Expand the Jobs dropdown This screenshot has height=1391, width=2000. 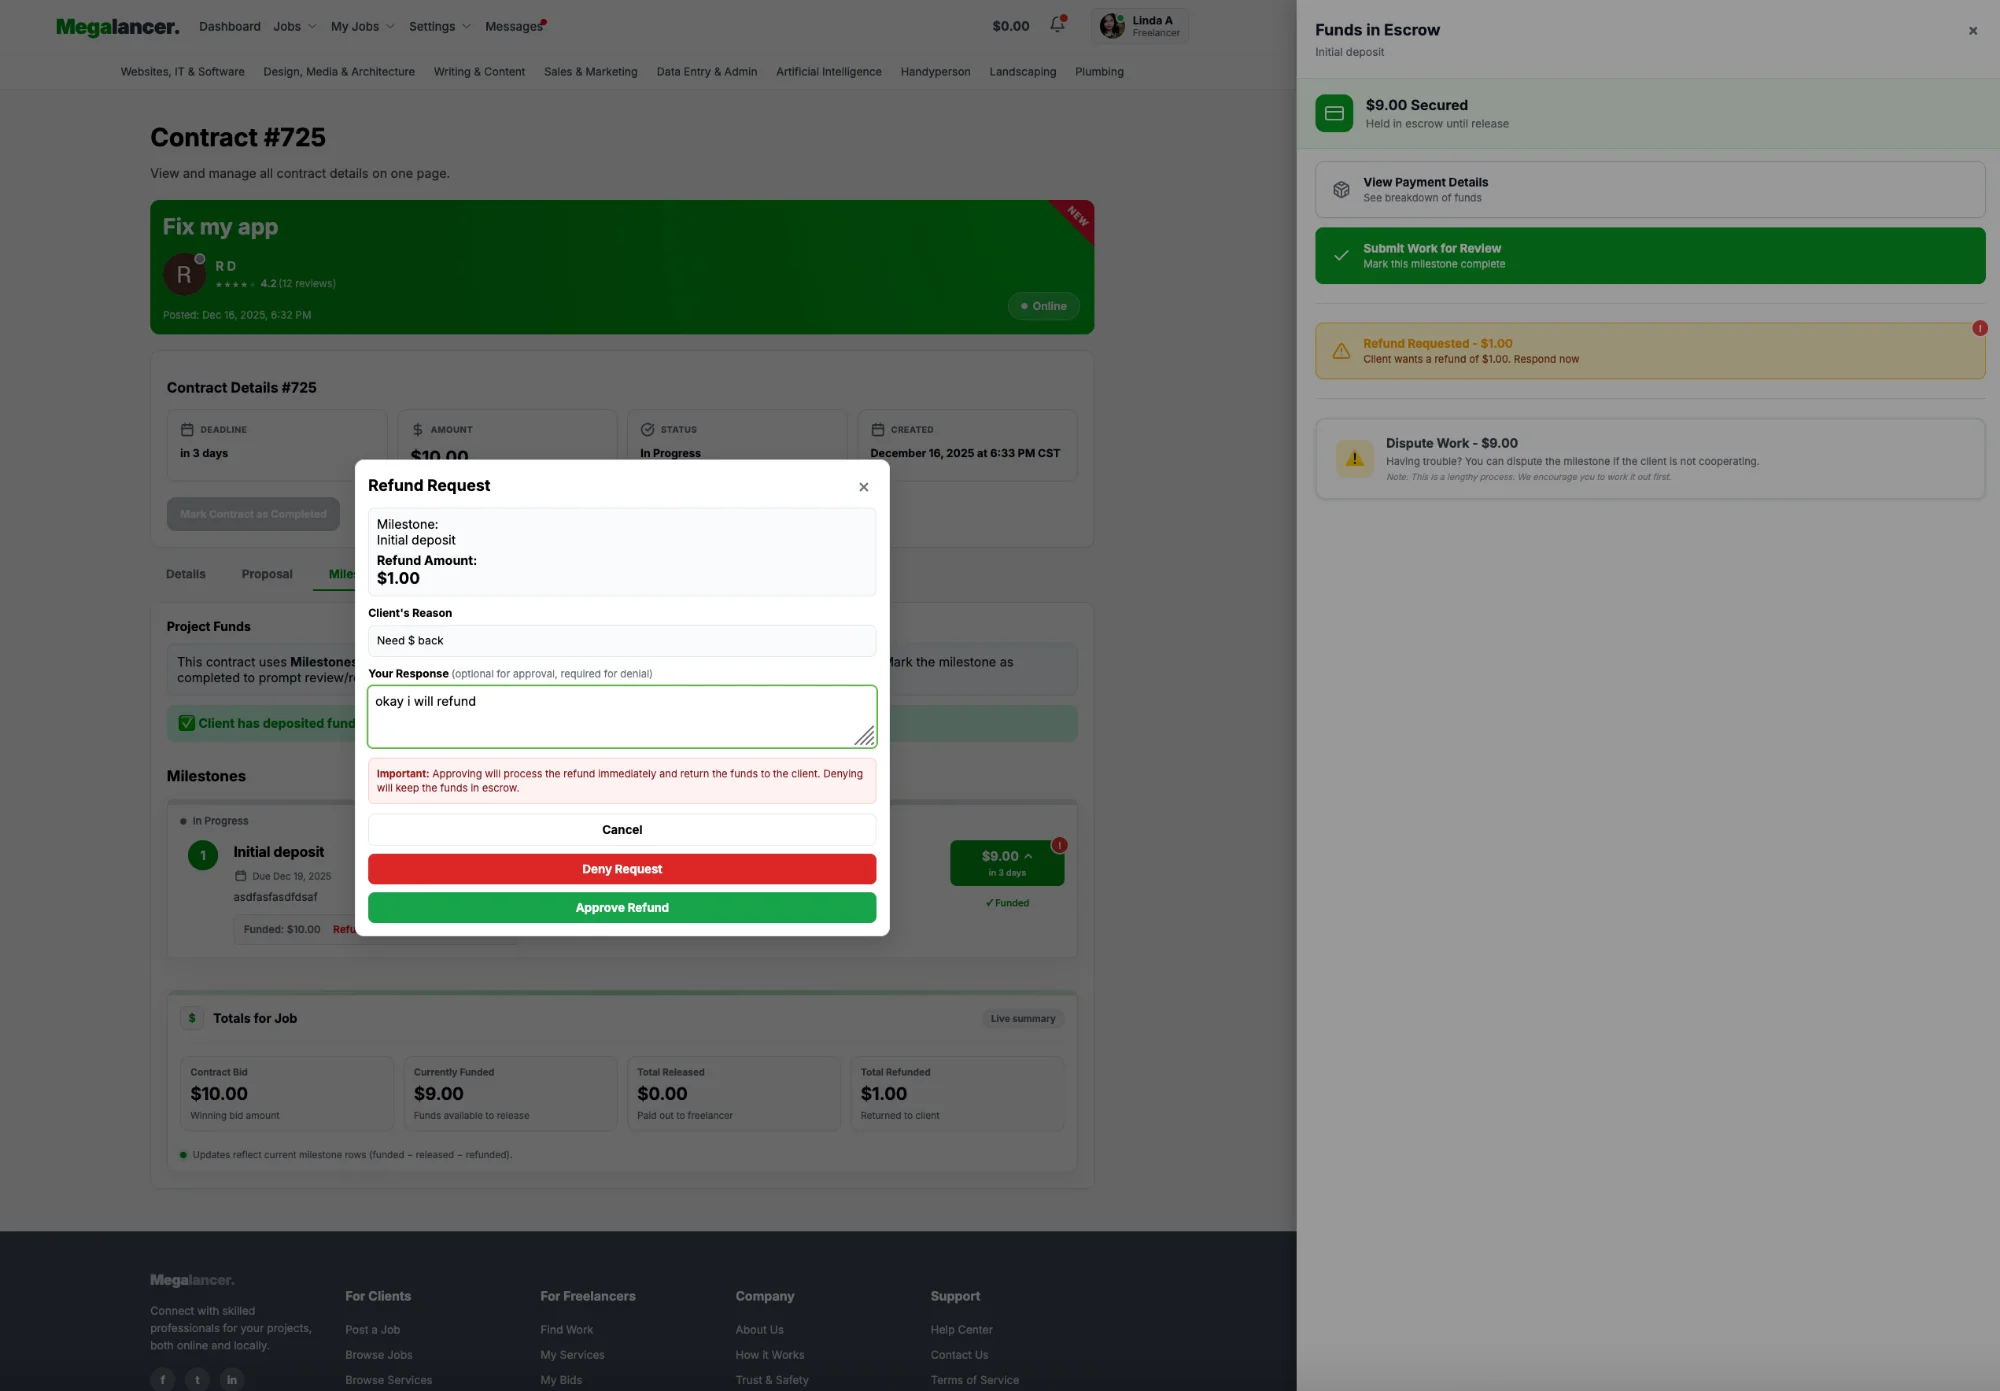293,26
